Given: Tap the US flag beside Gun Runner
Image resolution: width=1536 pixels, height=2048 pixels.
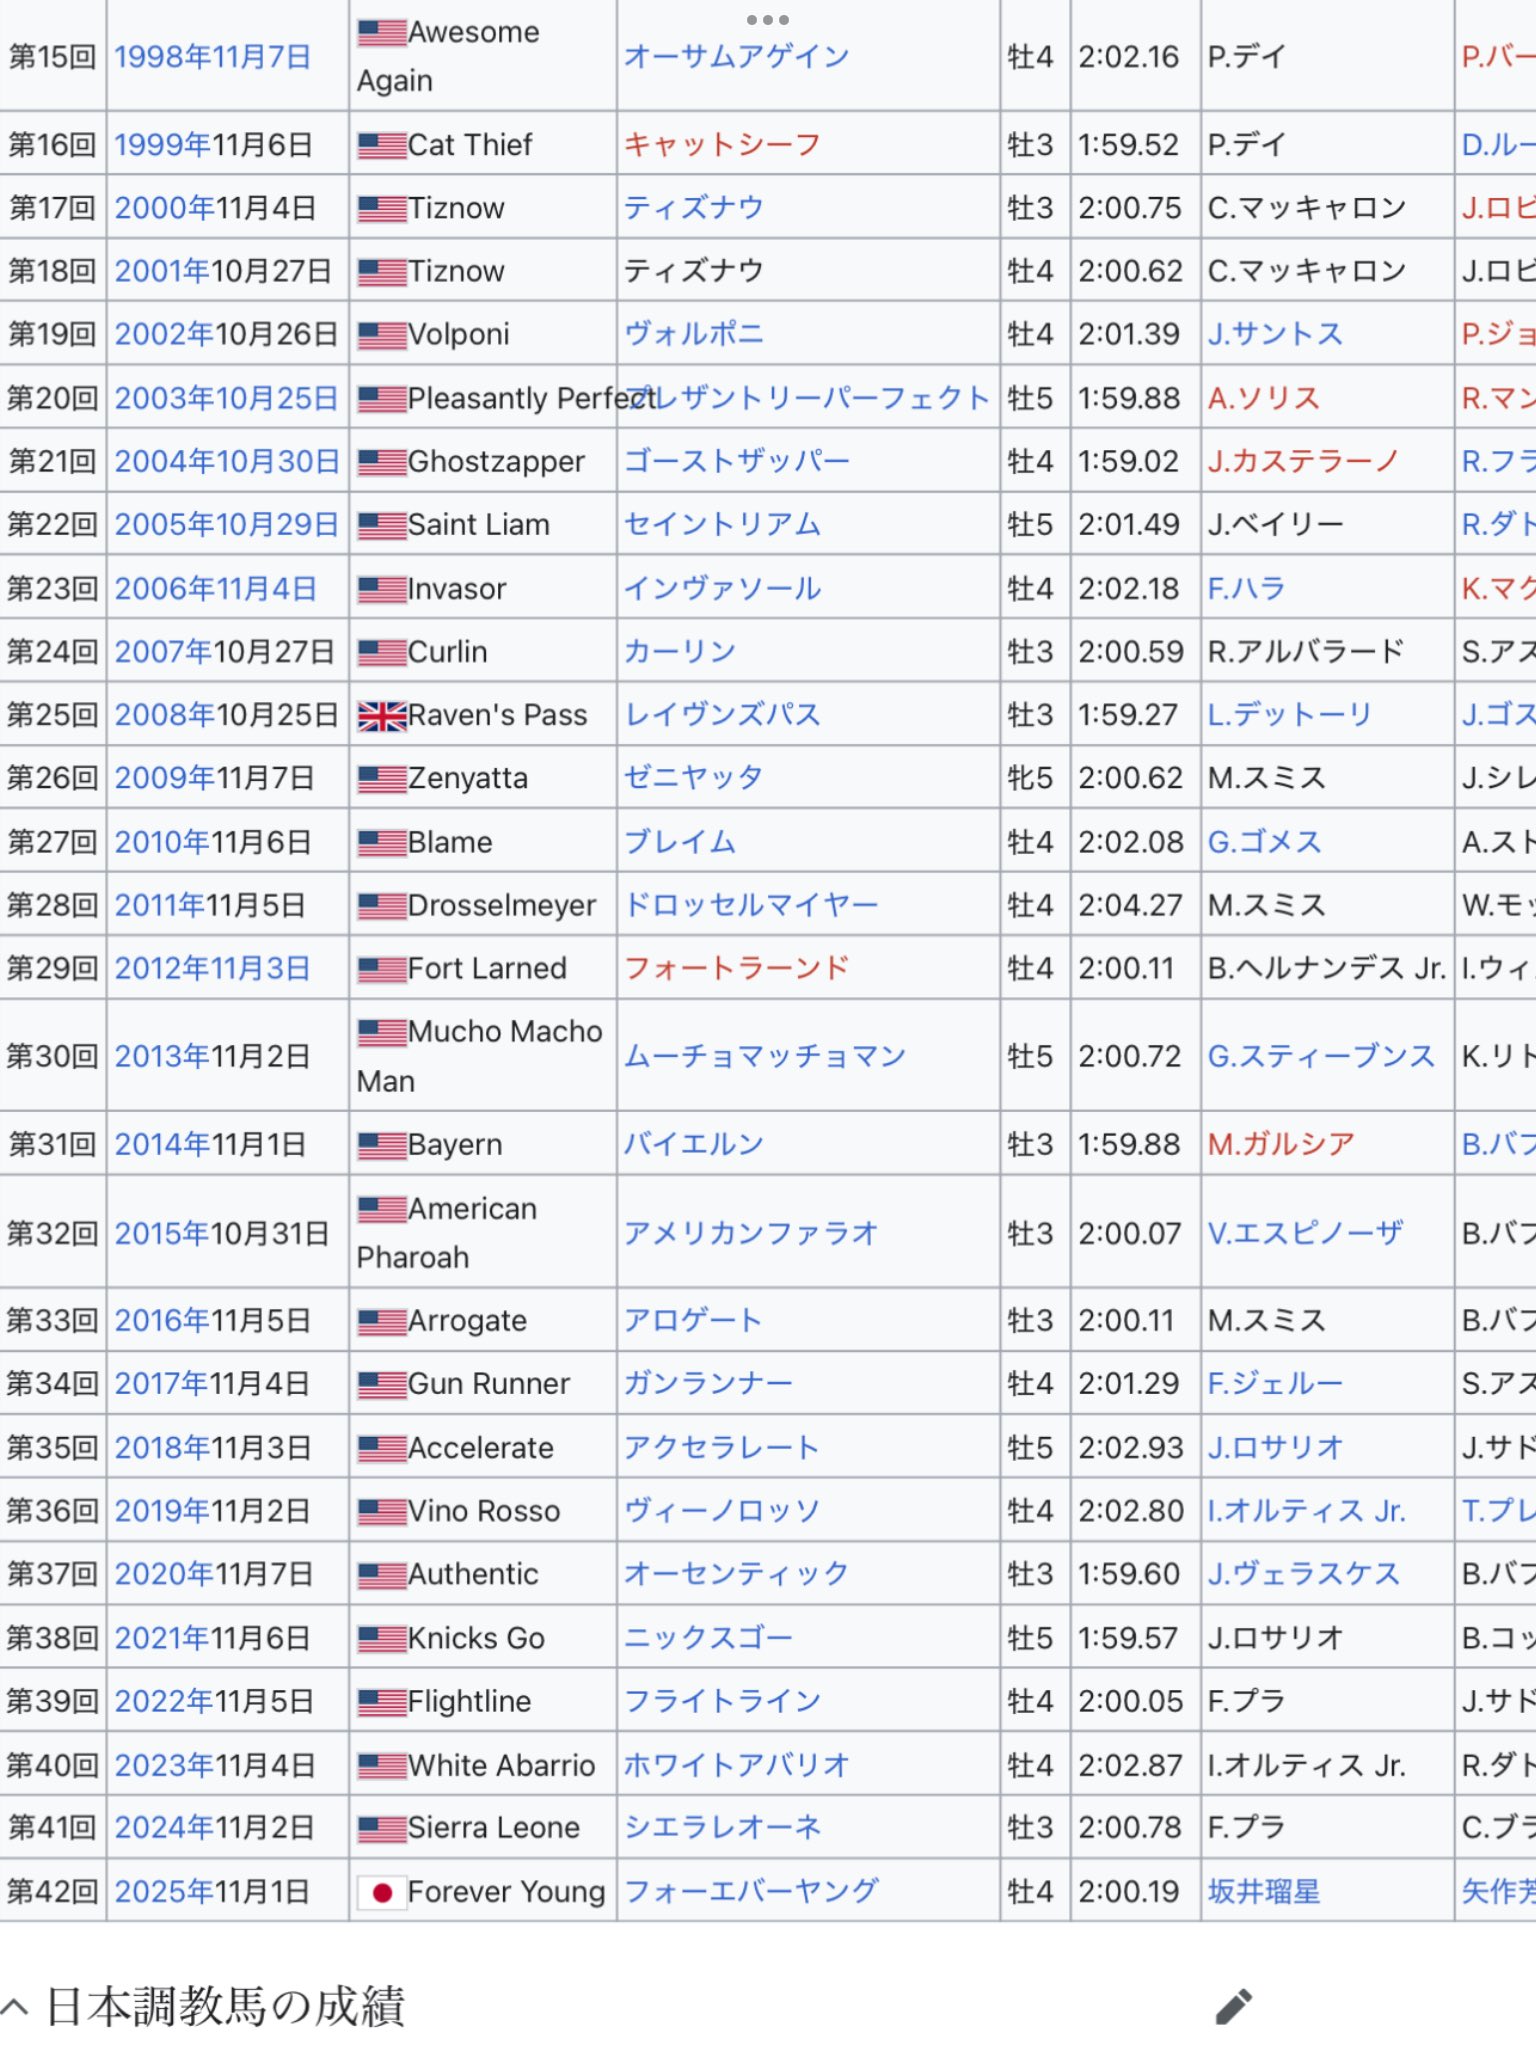Looking at the screenshot, I should point(382,1385).
